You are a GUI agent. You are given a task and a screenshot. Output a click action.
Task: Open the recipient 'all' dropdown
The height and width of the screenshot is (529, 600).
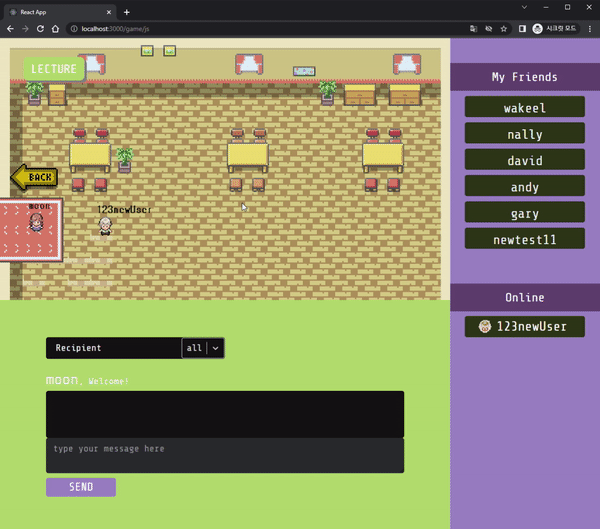pos(203,348)
